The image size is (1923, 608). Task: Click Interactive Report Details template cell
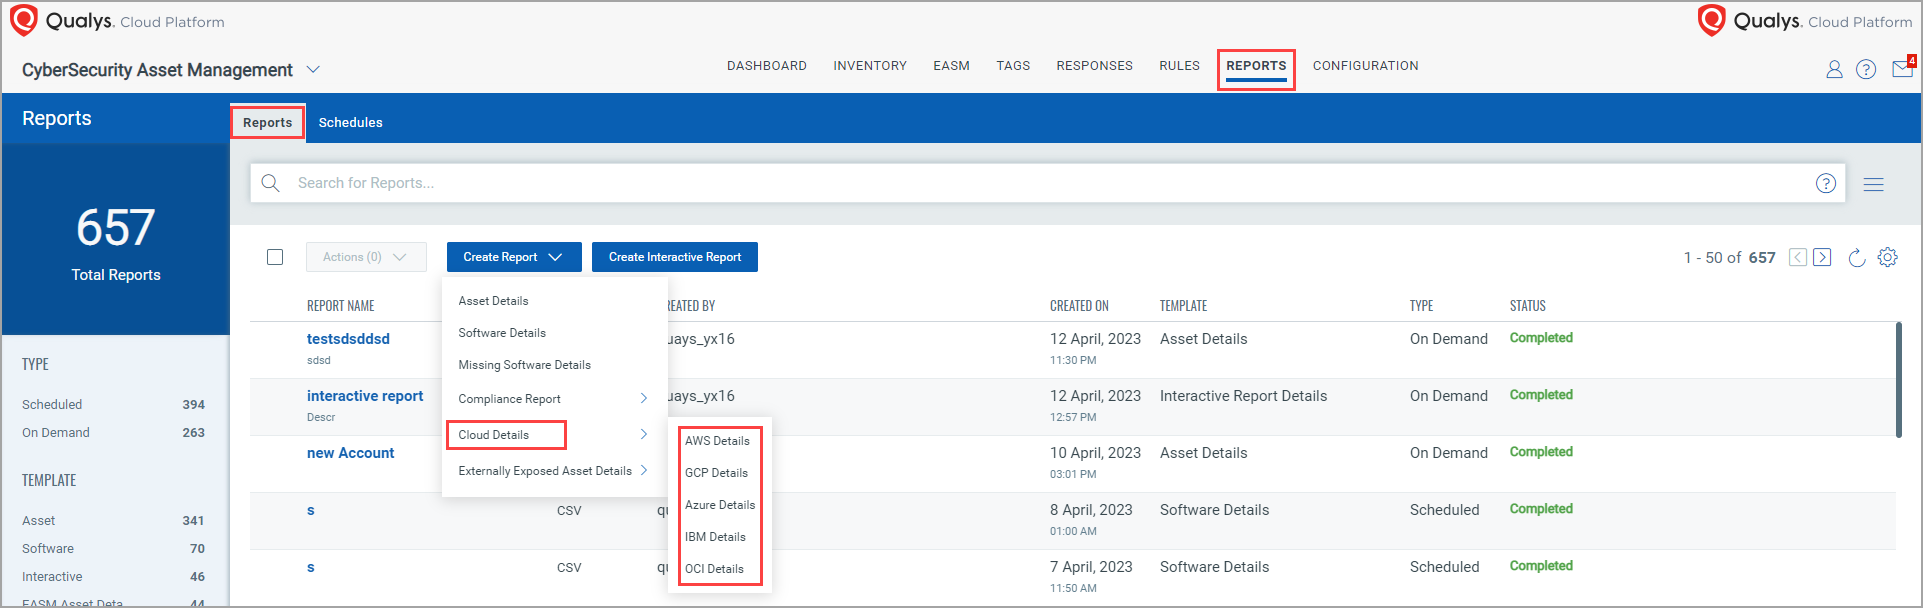(x=1243, y=396)
